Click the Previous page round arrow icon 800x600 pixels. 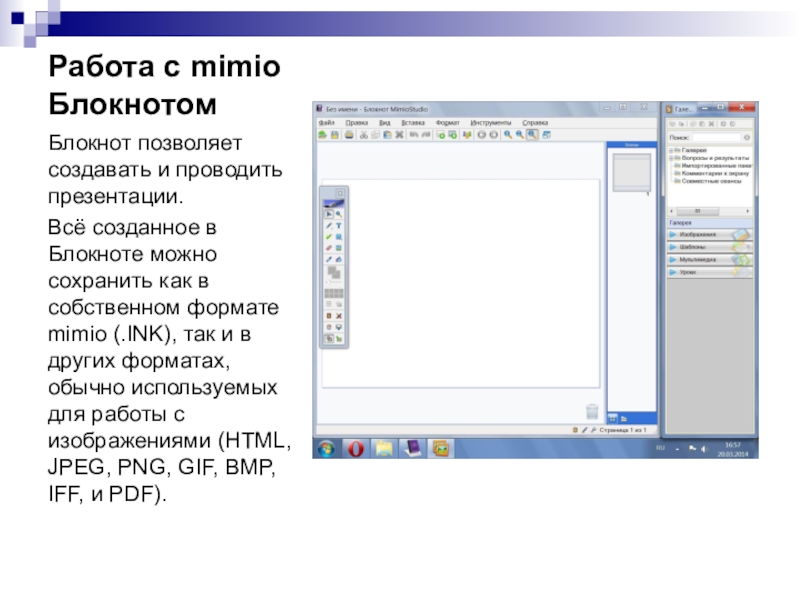481,135
